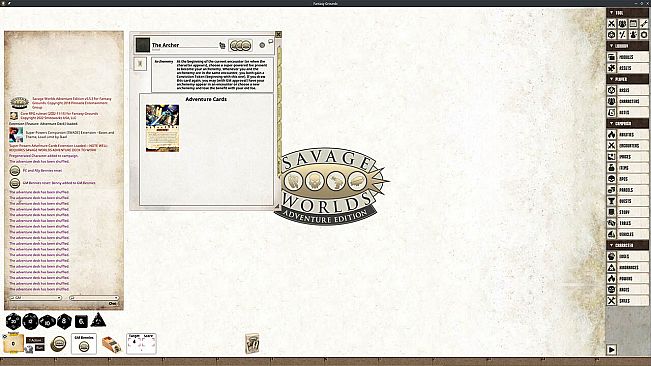This screenshot has height=366, width=651.
Task: Click the action card deck shoe
Action: pyautogui.click(x=111, y=344)
